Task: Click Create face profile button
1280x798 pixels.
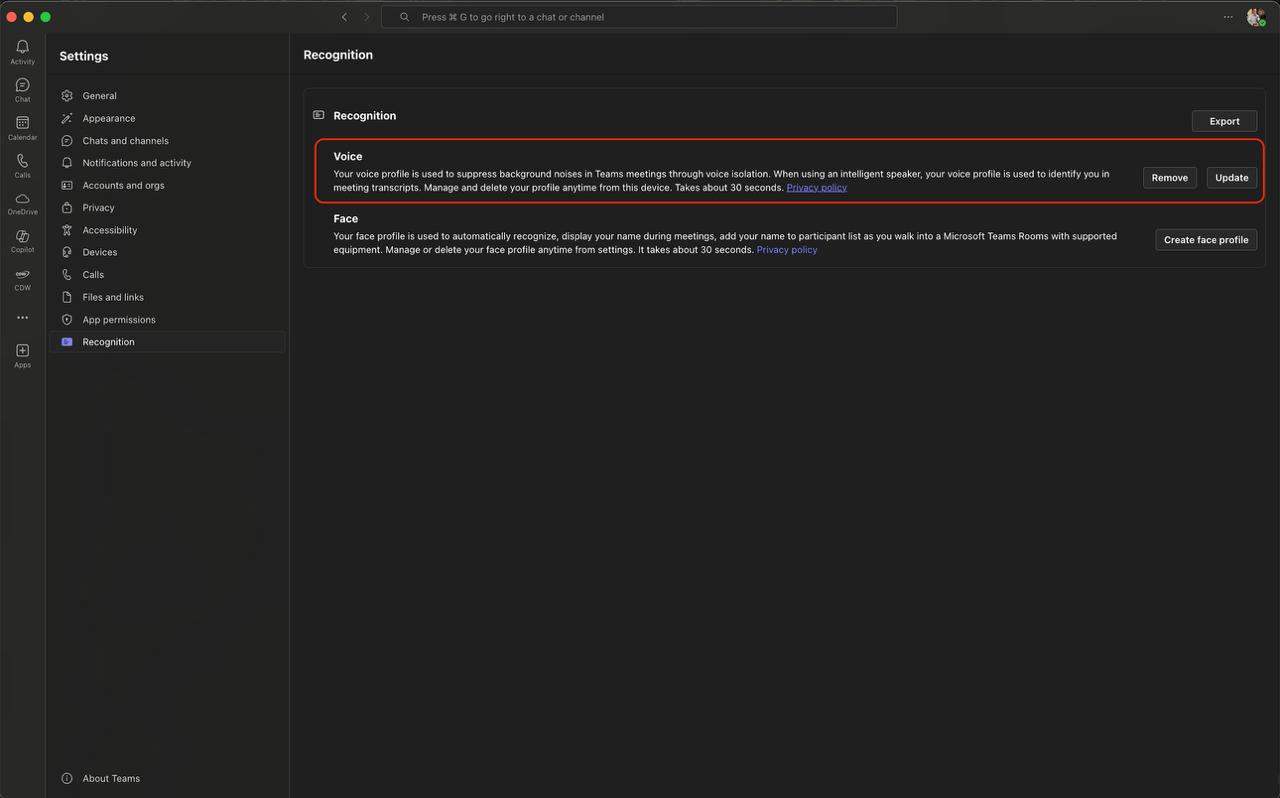Action: pyautogui.click(x=1205, y=240)
